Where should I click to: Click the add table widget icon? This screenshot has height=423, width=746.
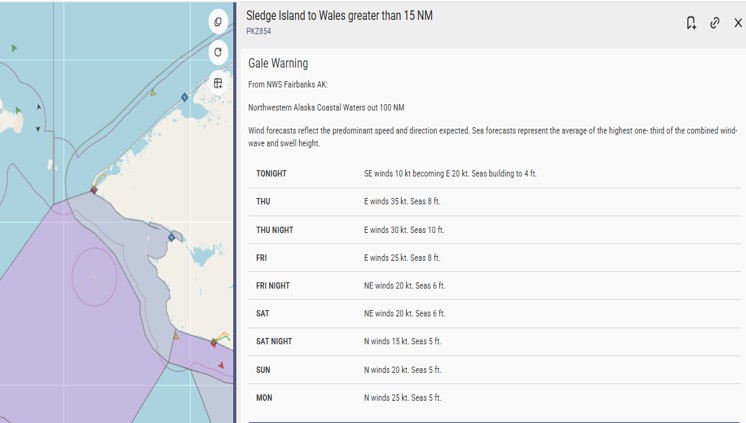[x=218, y=83]
